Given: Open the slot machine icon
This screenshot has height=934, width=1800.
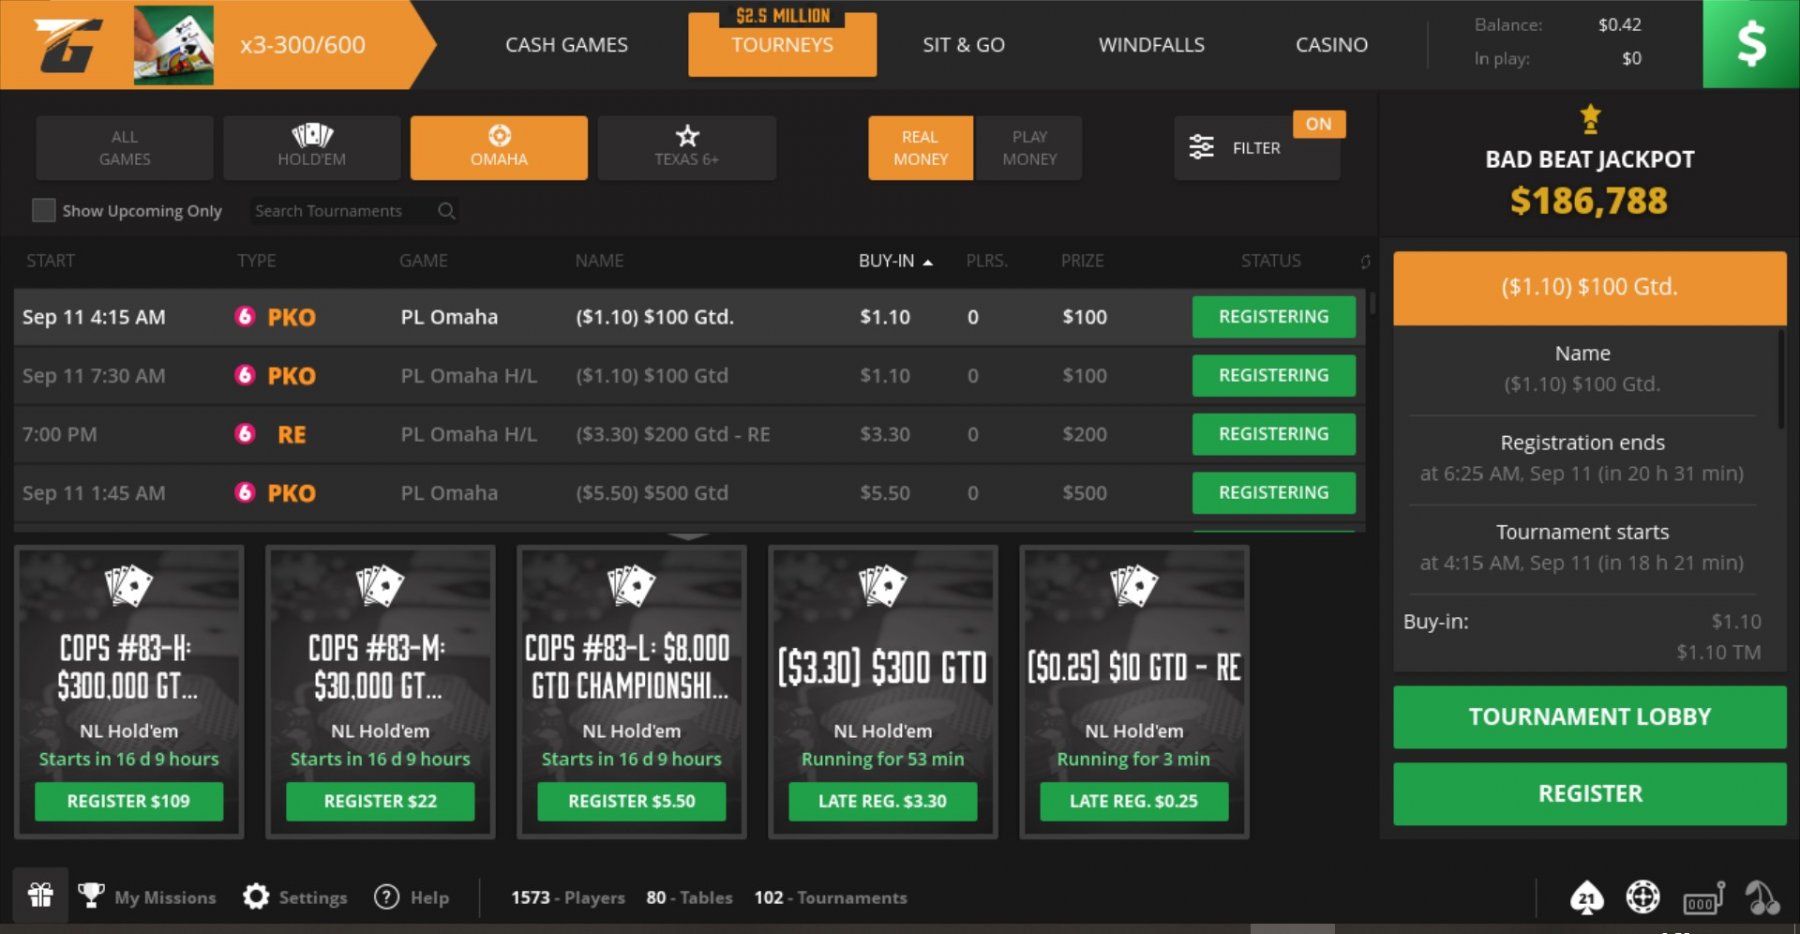Looking at the screenshot, I should 1704,898.
